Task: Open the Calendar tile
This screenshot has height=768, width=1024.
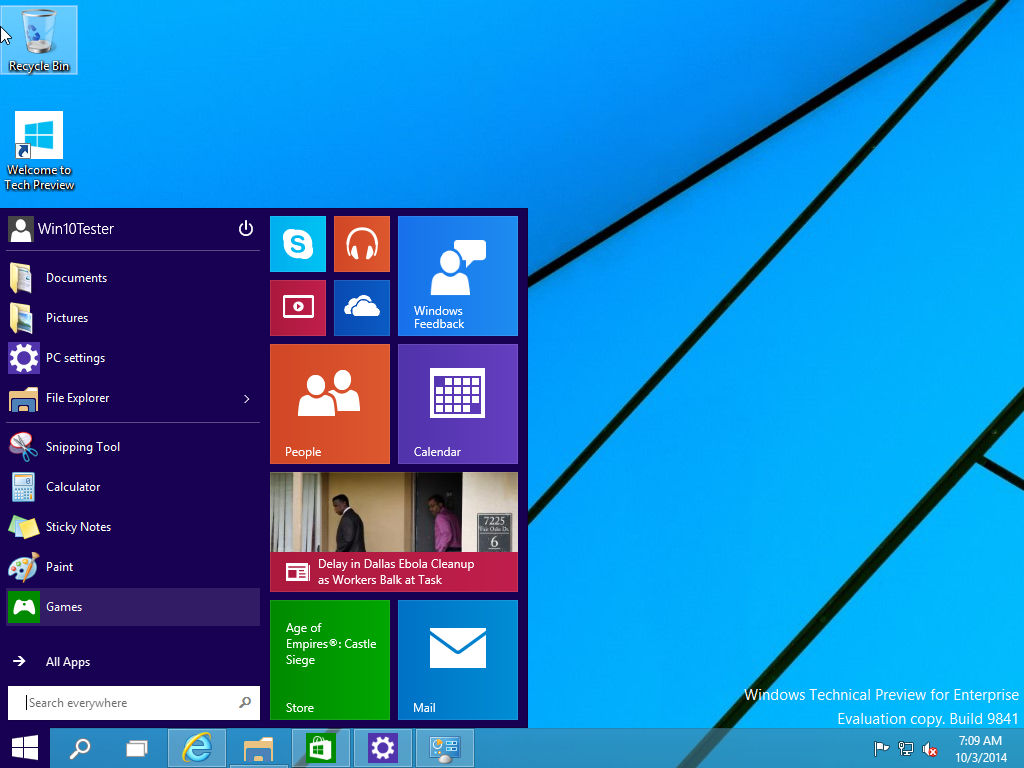Action: click(x=457, y=403)
